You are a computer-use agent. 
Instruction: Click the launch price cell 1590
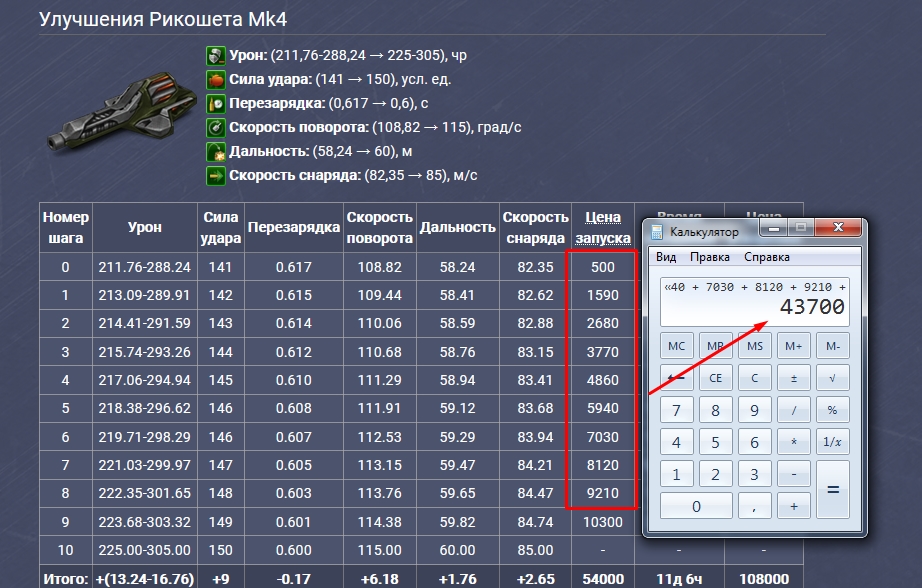tap(603, 295)
